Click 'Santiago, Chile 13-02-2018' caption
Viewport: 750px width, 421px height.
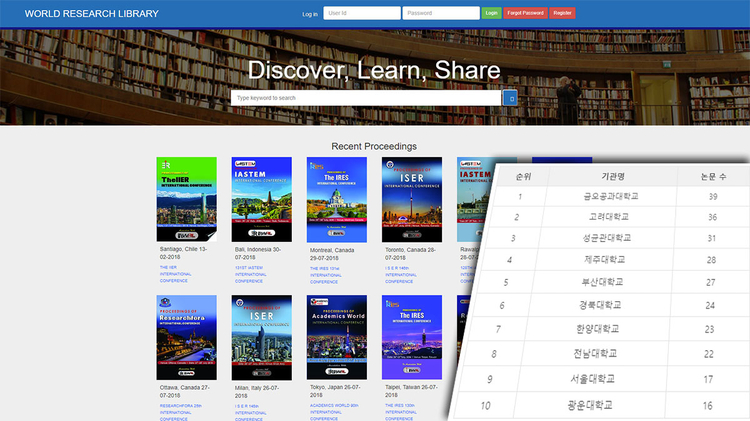183,253
